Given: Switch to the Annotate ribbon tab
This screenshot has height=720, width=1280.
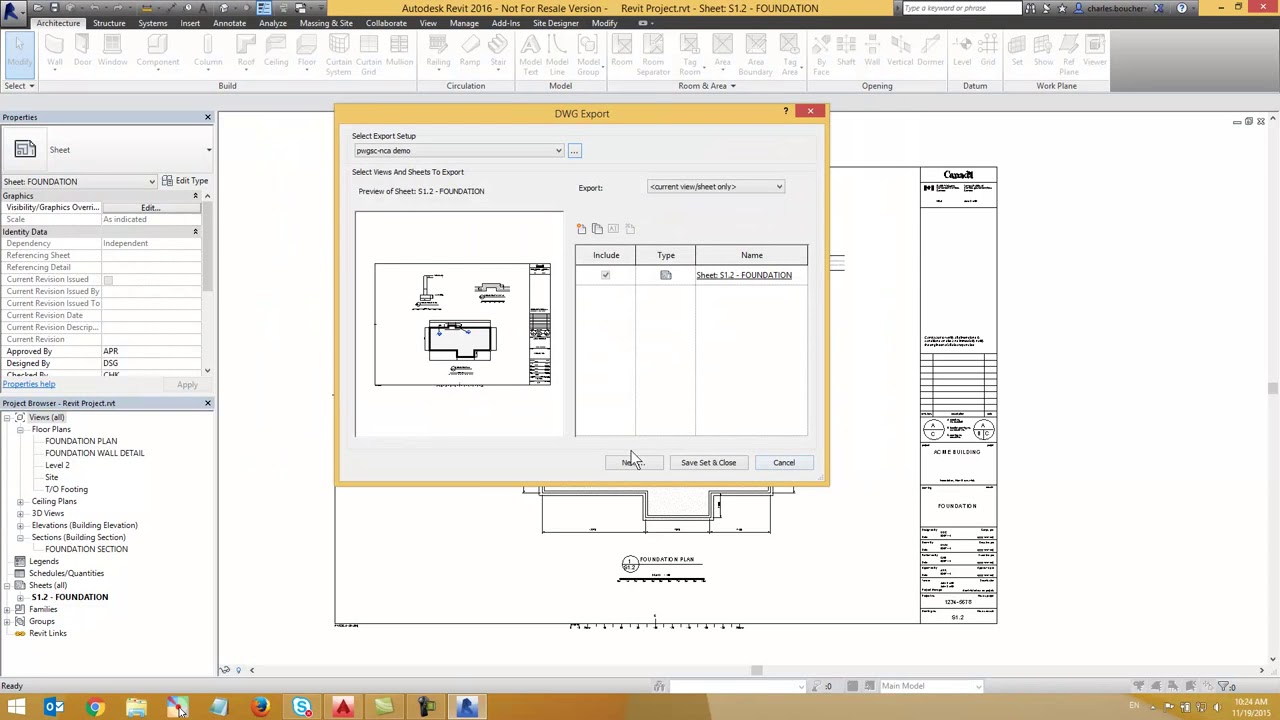Looking at the screenshot, I should (x=229, y=23).
